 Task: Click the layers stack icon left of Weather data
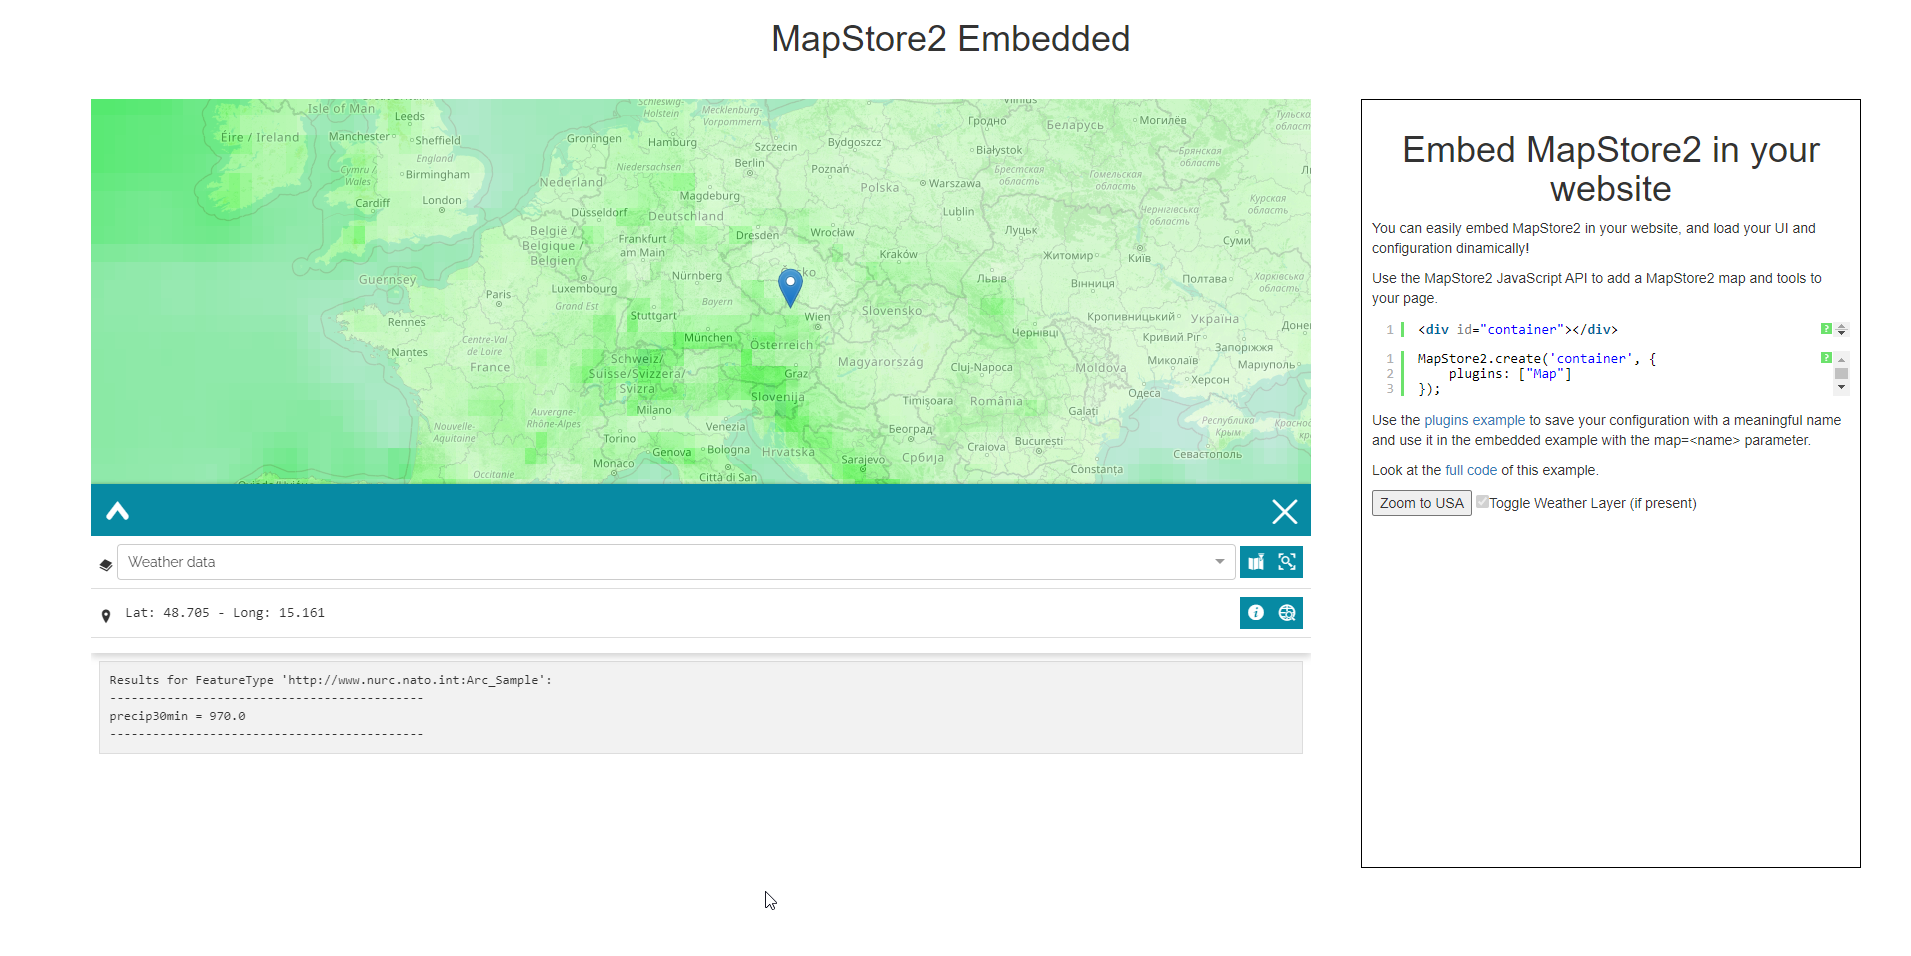point(106,565)
